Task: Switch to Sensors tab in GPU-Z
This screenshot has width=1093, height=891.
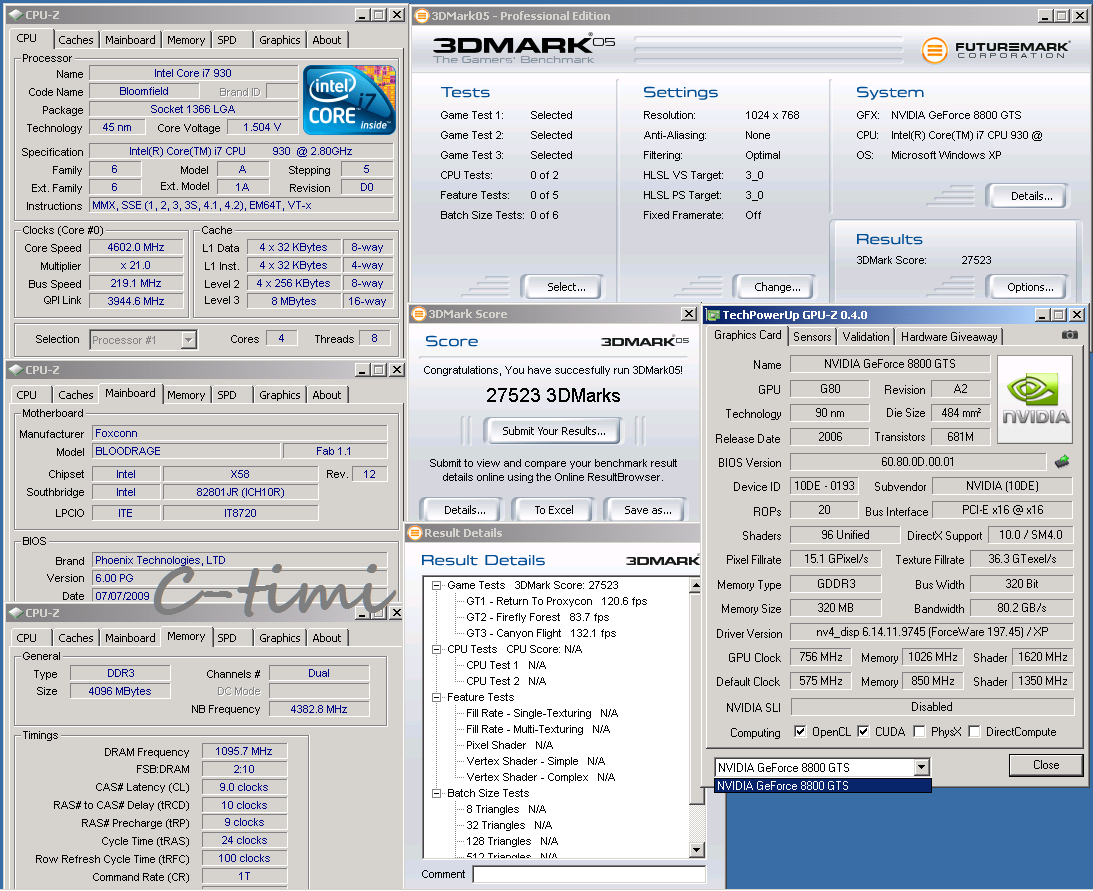Action: [812, 337]
